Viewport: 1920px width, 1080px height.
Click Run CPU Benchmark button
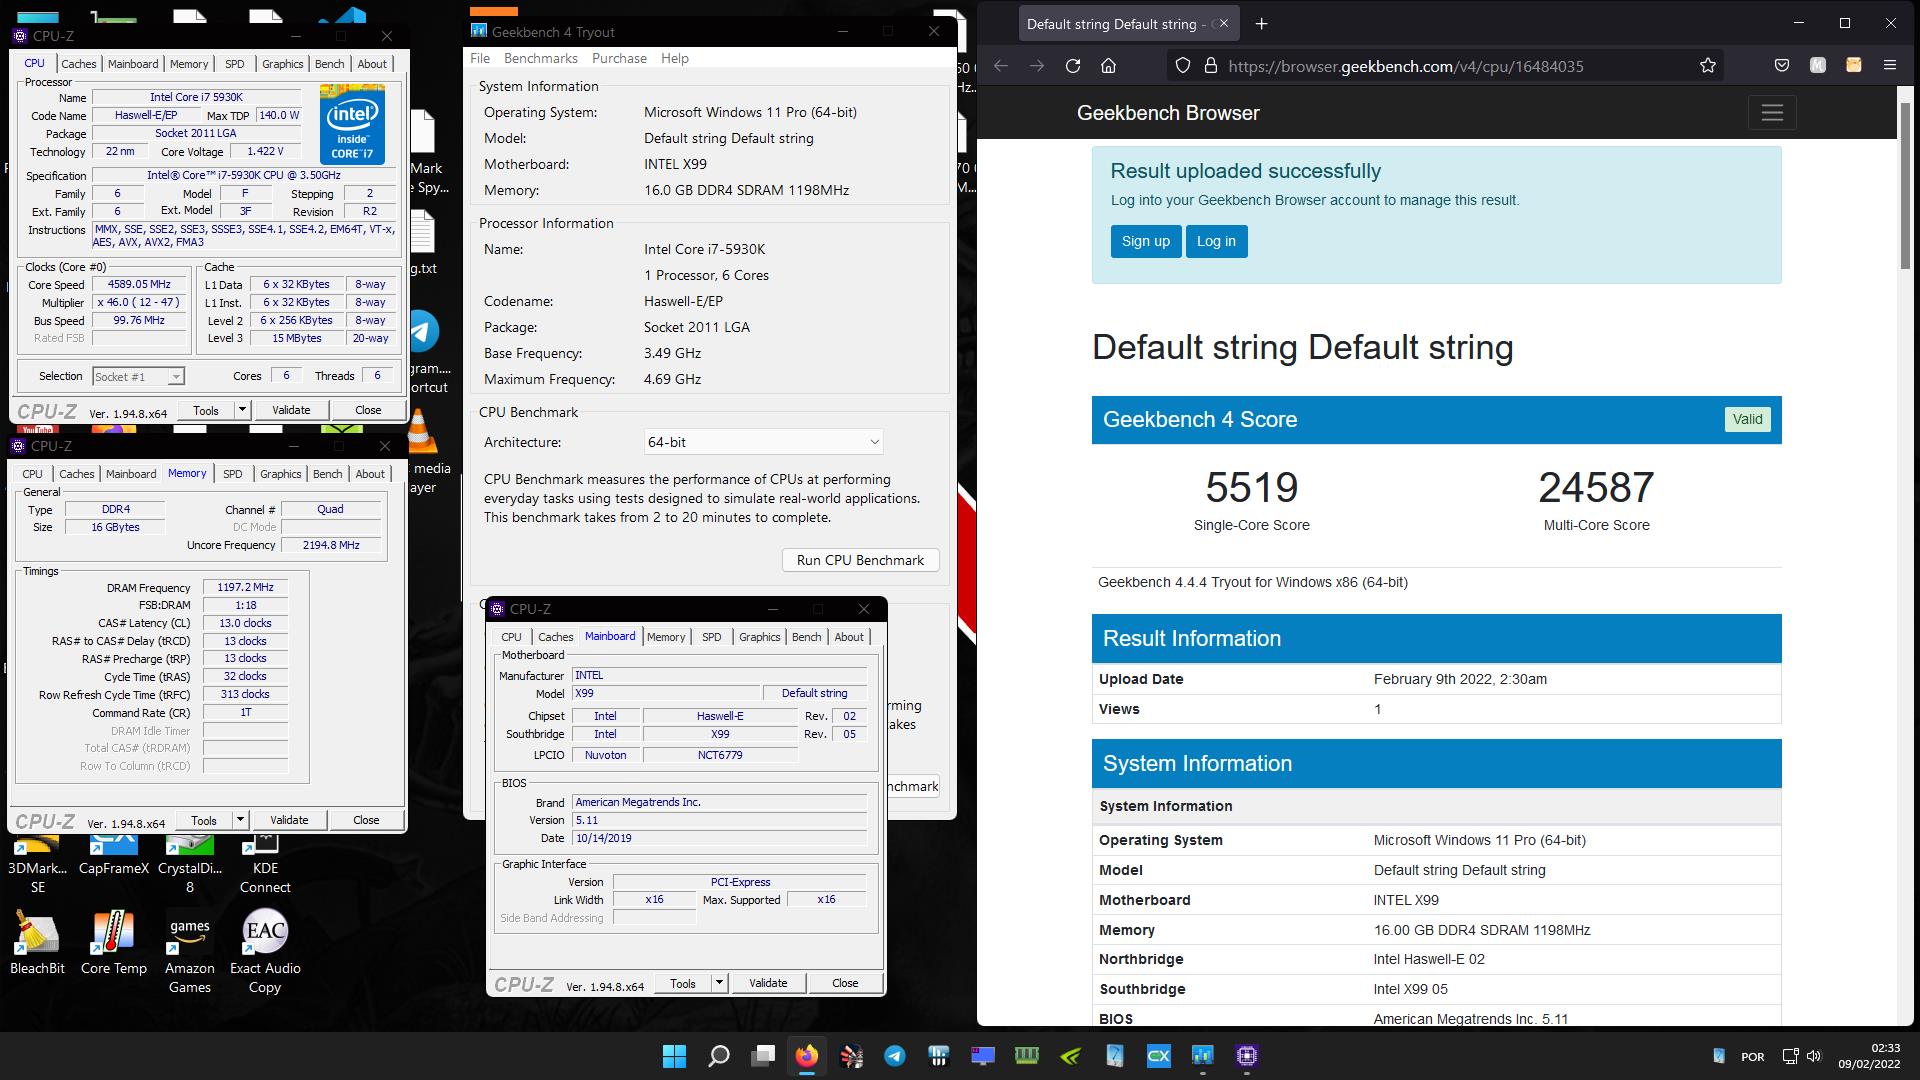click(x=860, y=560)
